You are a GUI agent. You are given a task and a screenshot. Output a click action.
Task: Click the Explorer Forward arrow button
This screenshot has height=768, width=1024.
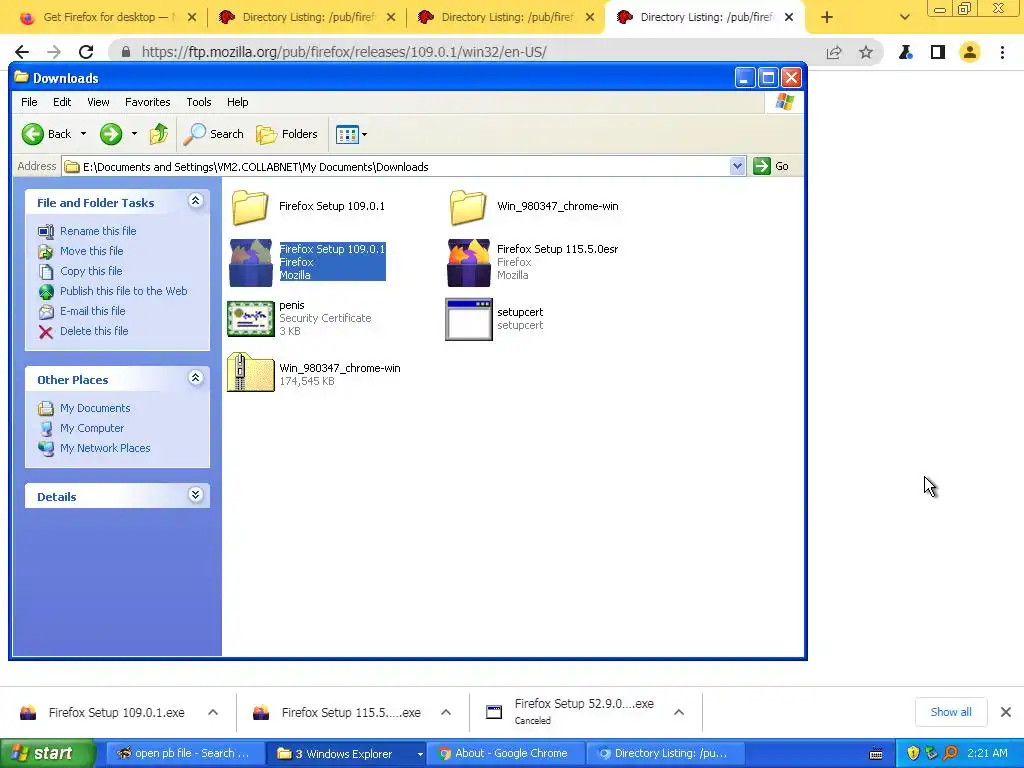[x=111, y=134]
